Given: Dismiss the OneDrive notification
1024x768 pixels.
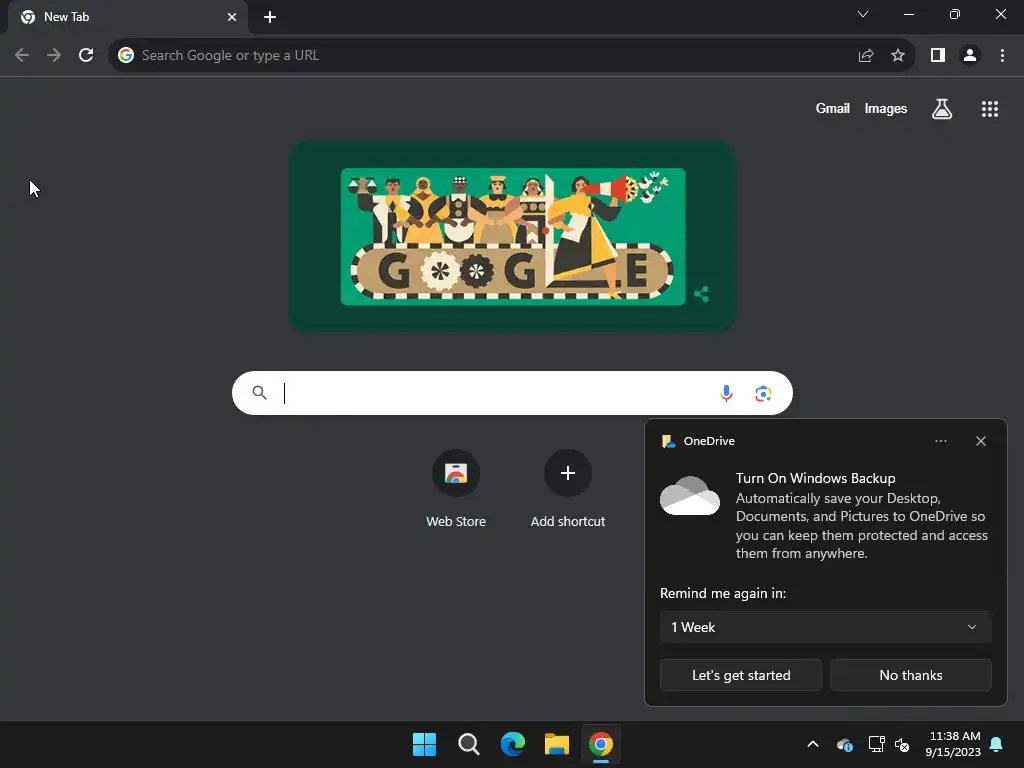Looking at the screenshot, I should [x=981, y=441].
